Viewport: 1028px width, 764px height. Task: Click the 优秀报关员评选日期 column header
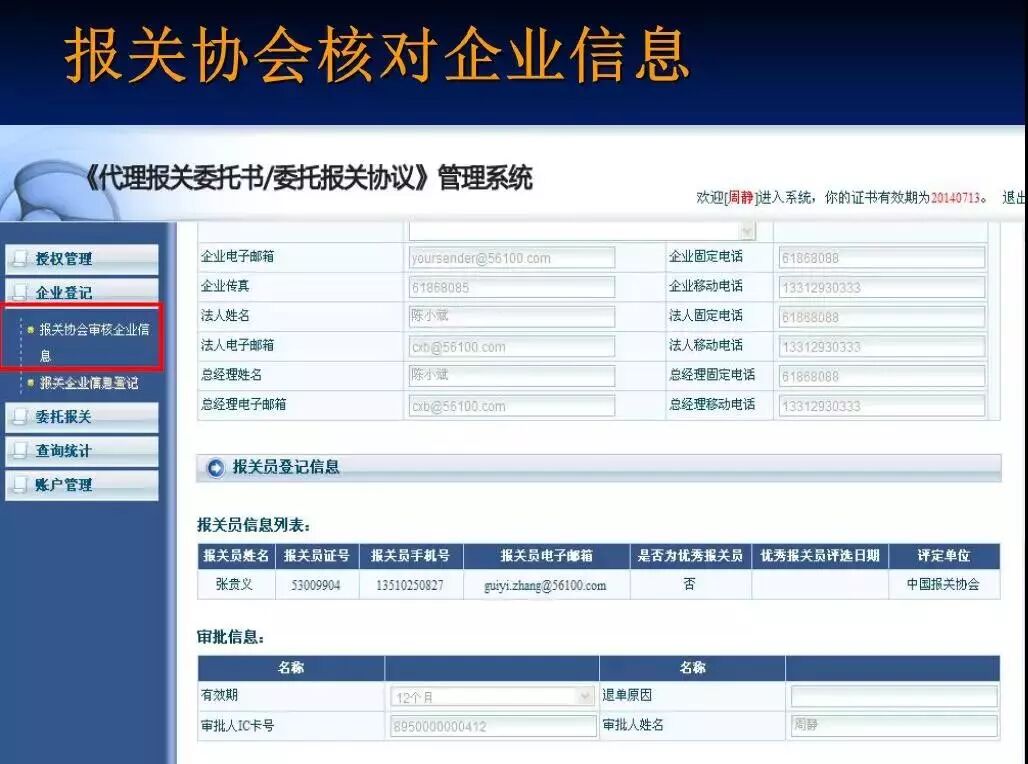click(x=820, y=555)
